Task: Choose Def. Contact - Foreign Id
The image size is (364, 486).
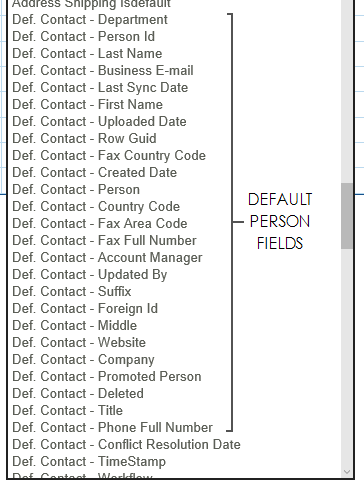Action: (x=85, y=308)
